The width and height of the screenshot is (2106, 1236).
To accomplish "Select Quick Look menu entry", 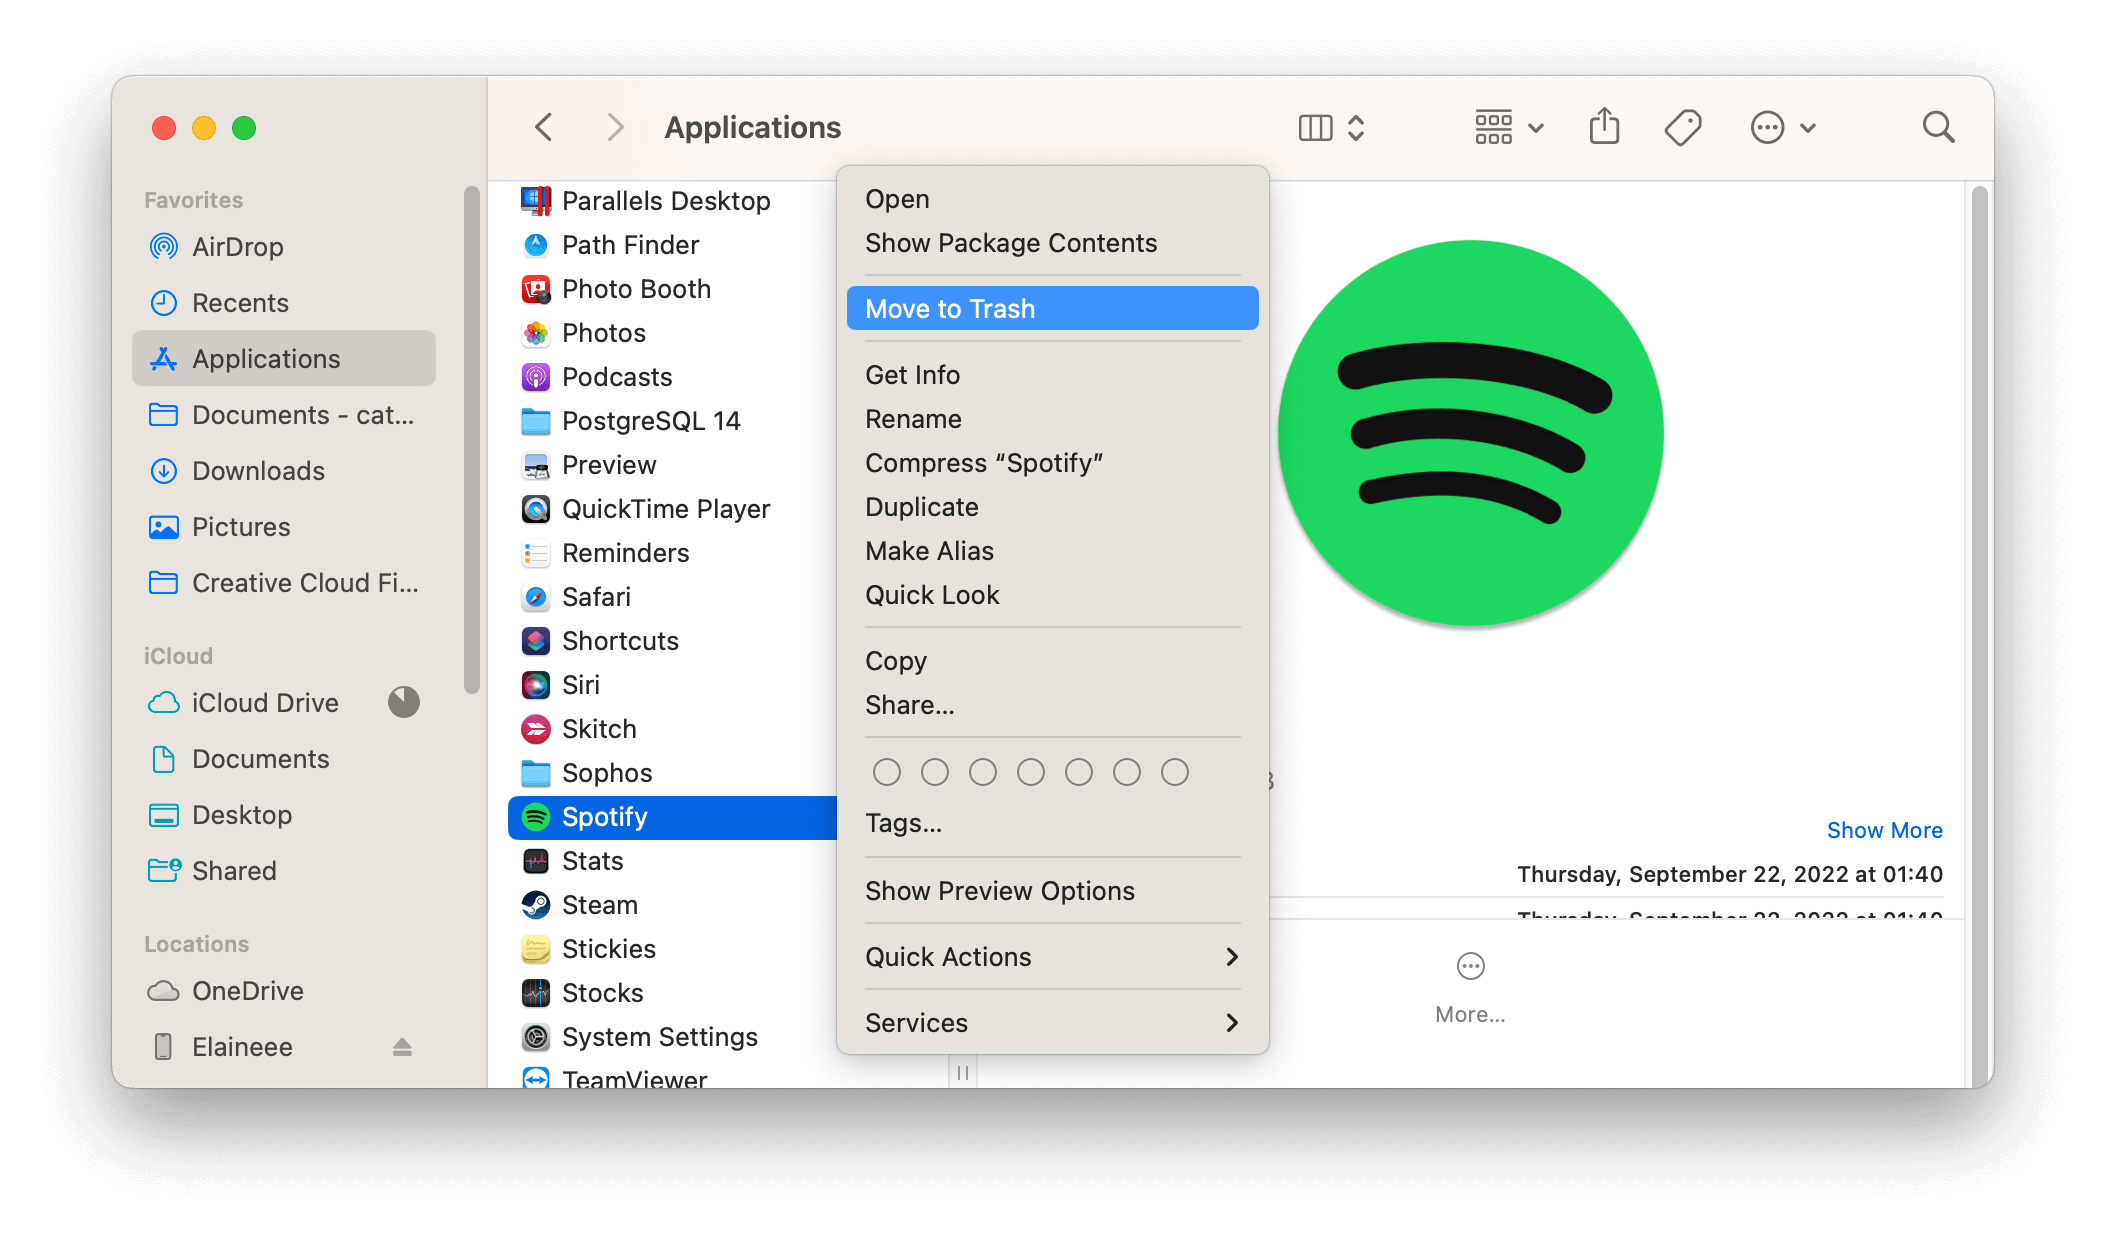I will click(x=1052, y=595).
